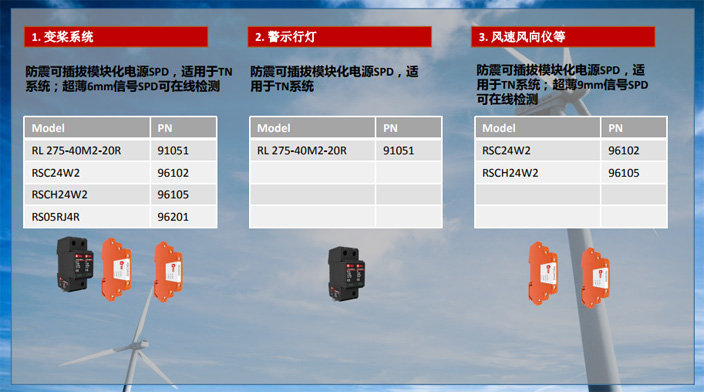Viewport: 704px width, 392px height.
Task: Select the description text mentioning 超薄9mm信号SPD
Action: pyautogui.click(x=562, y=84)
